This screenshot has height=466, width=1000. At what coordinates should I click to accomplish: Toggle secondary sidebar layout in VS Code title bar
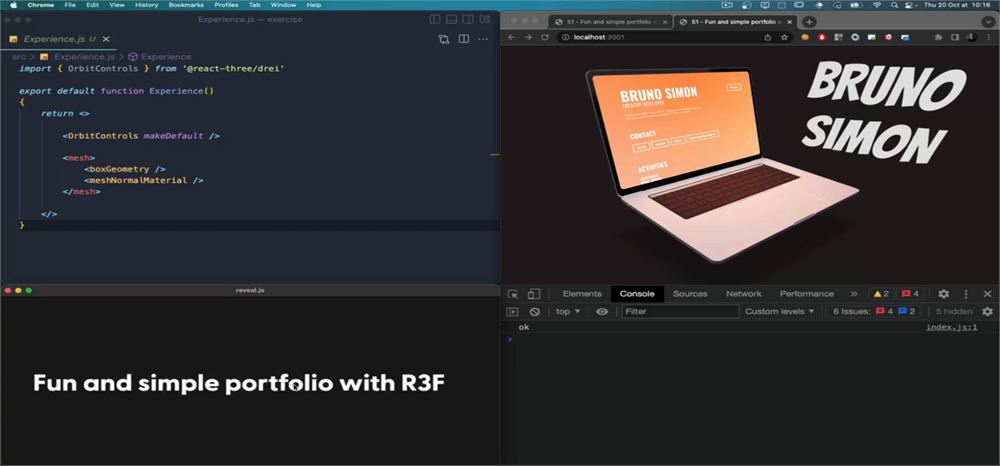(468, 20)
